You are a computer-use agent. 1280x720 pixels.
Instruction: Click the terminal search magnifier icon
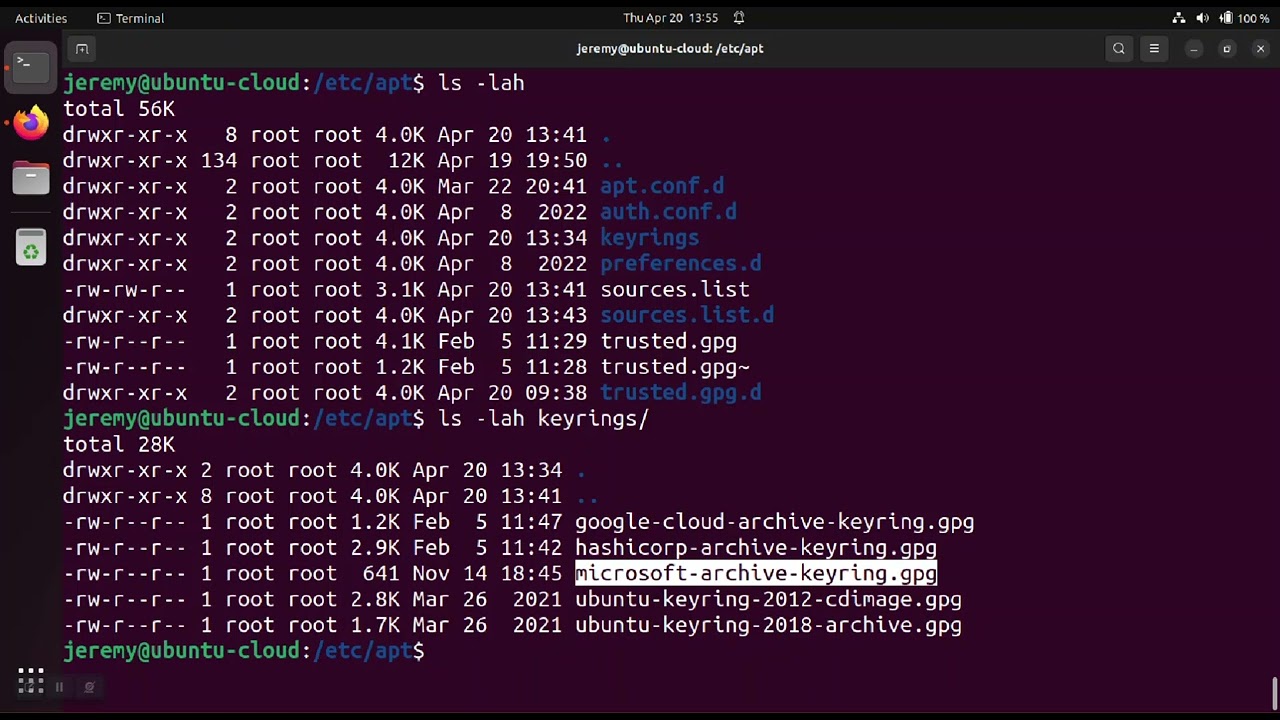1119,49
